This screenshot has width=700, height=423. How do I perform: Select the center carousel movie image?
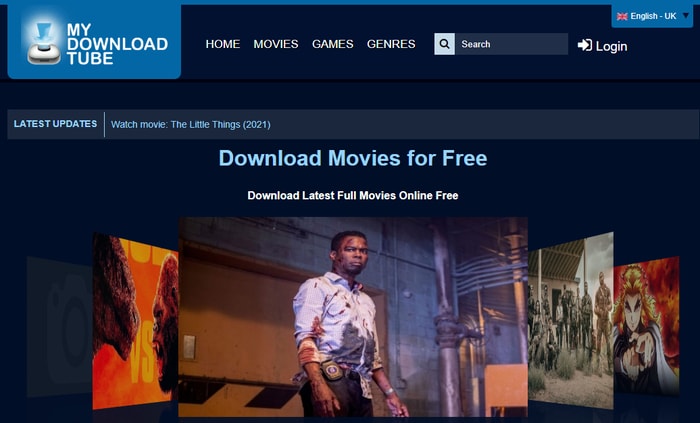(353, 317)
